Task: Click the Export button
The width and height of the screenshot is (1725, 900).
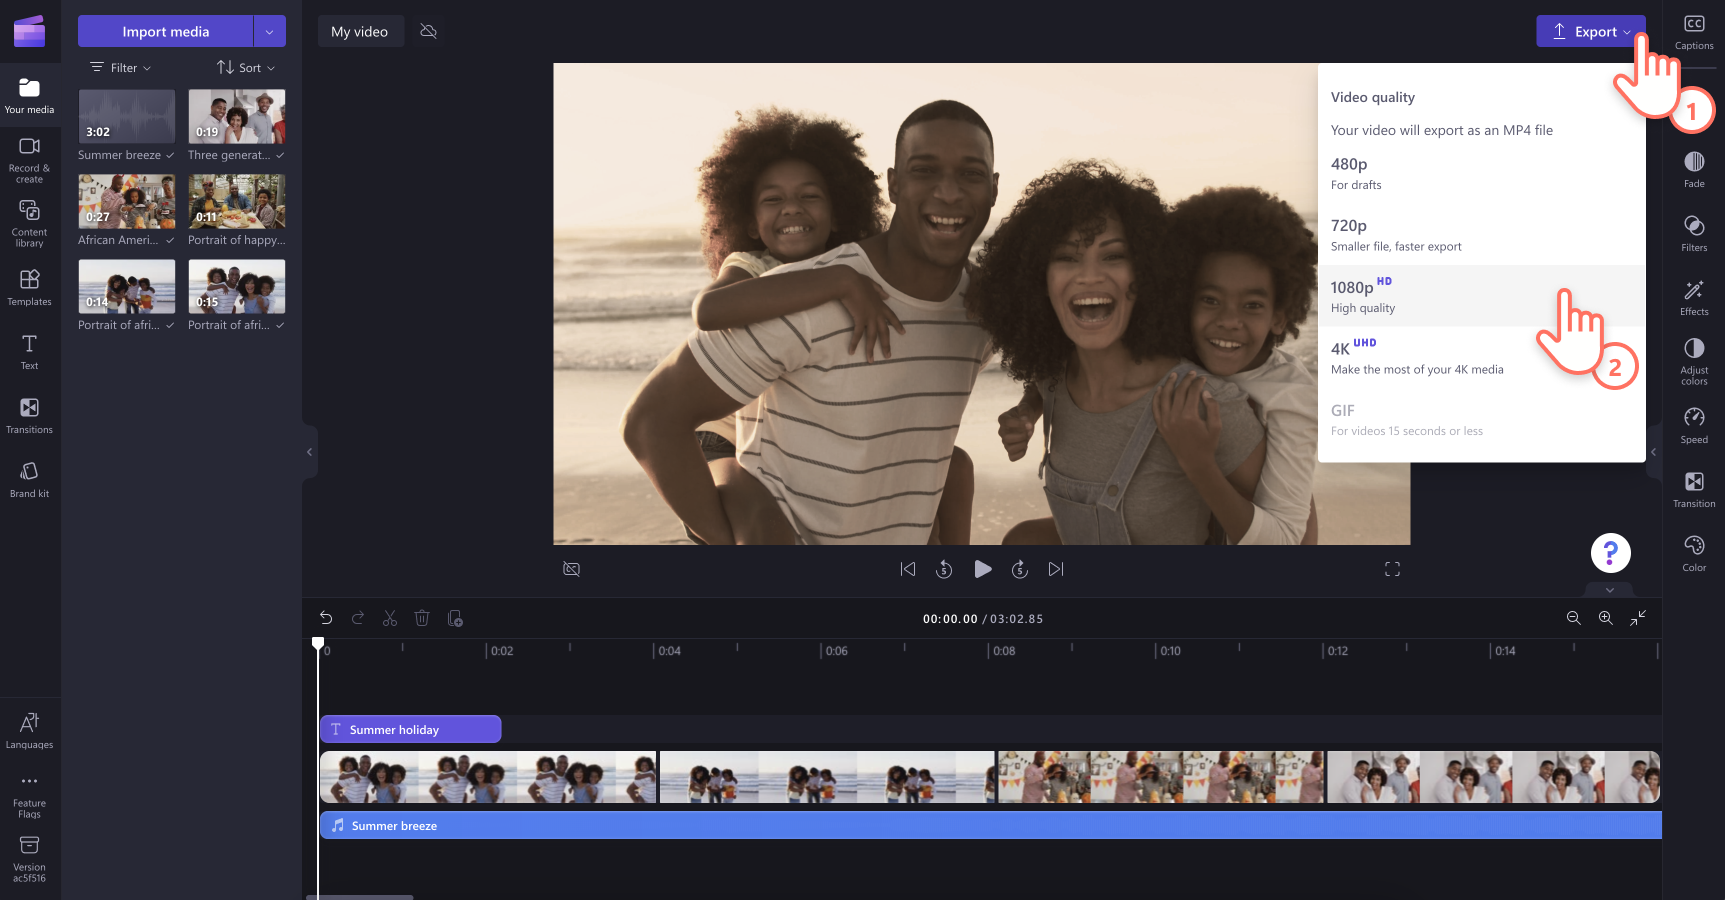Action: [1589, 31]
